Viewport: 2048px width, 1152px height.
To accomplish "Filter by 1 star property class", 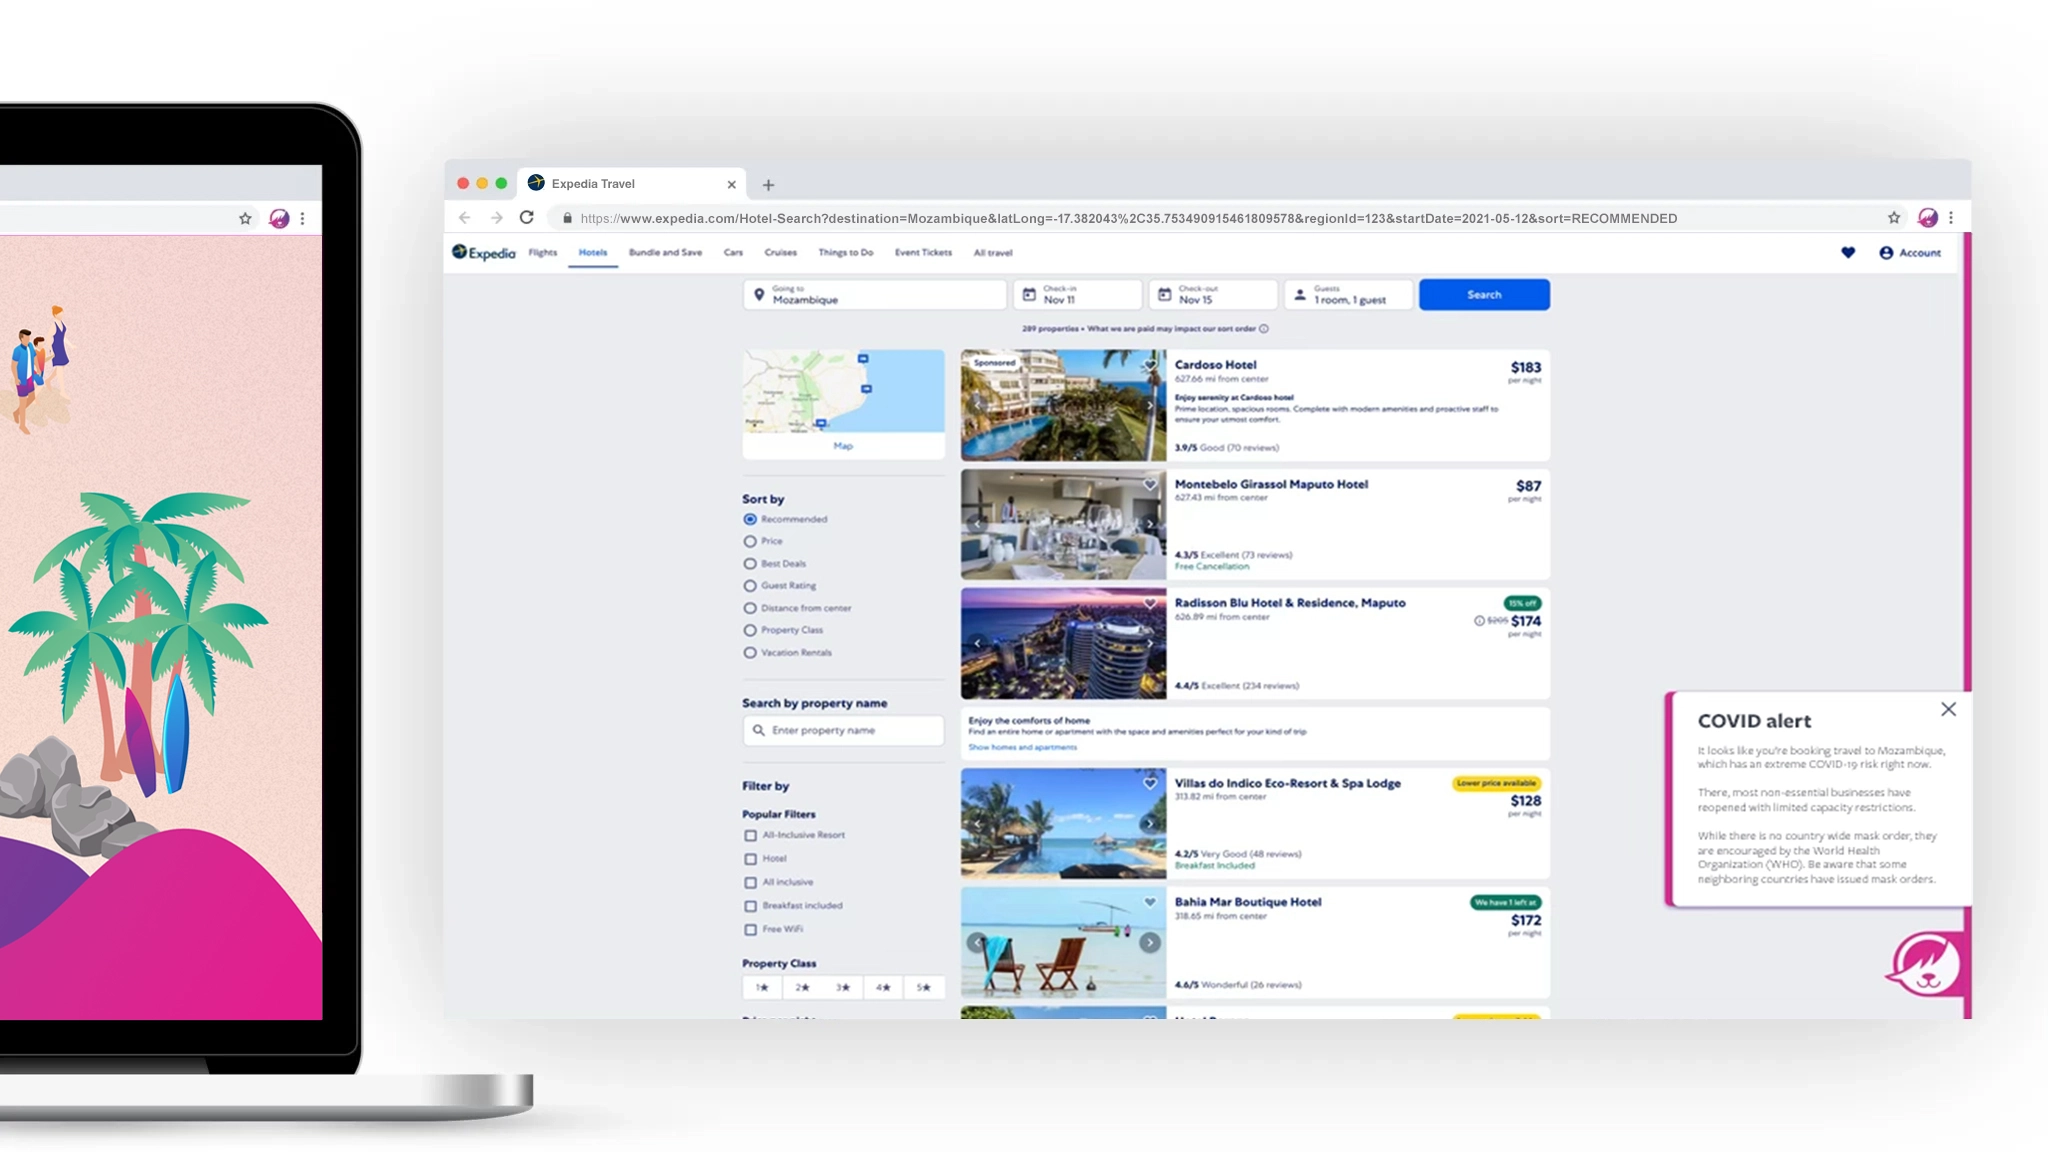I will 762,988.
